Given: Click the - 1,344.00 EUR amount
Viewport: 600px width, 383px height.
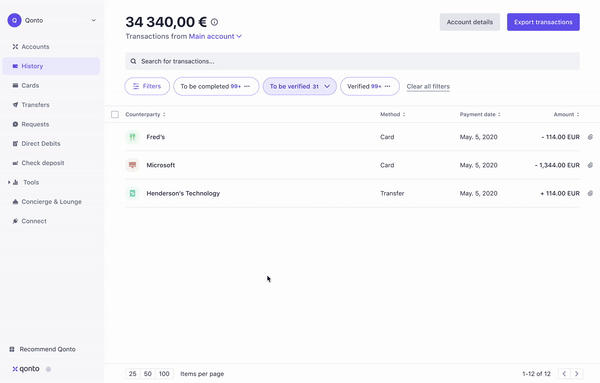Looking at the screenshot, I should [x=557, y=165].
